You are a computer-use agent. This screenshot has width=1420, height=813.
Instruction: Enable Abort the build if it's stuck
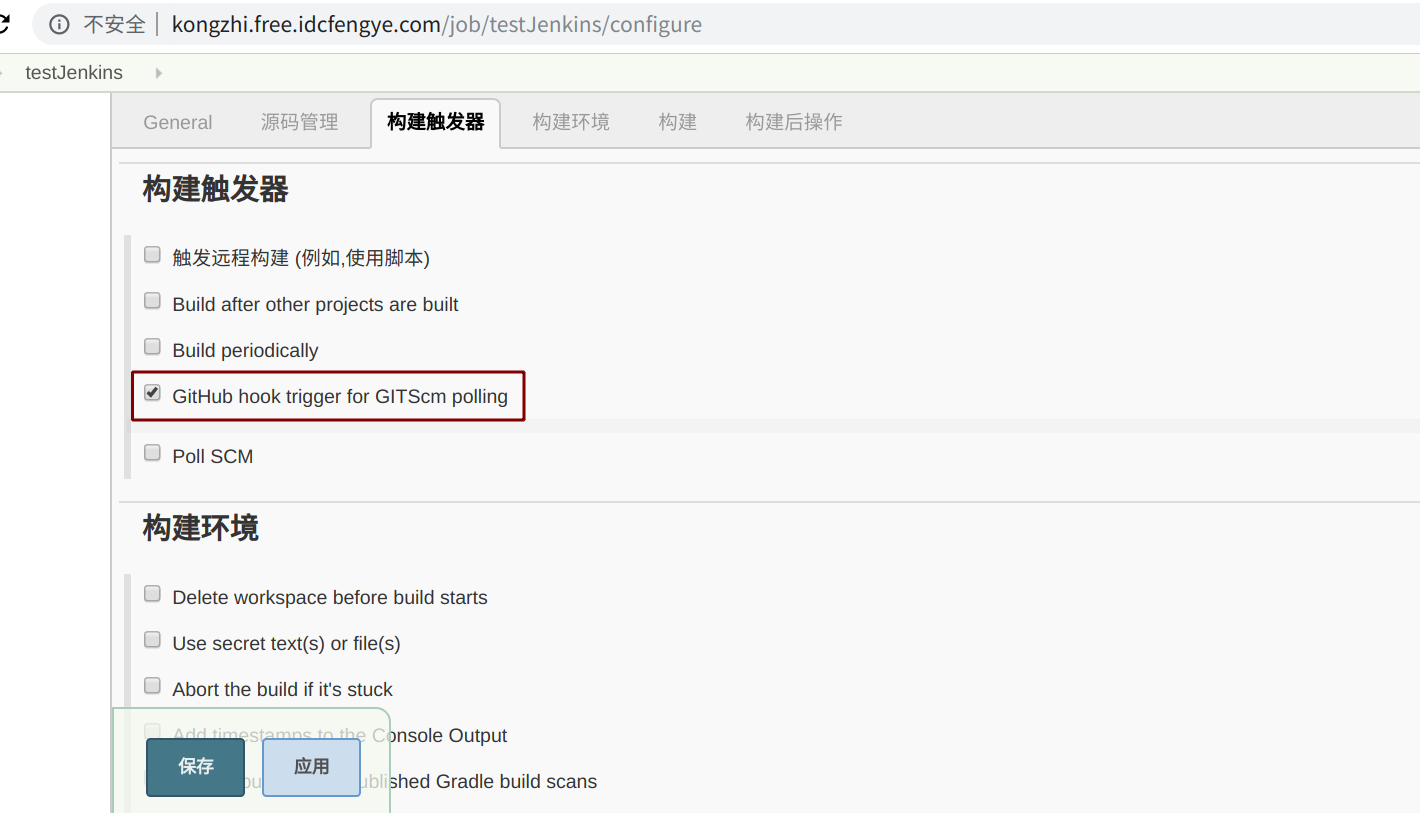coord(152,686)
